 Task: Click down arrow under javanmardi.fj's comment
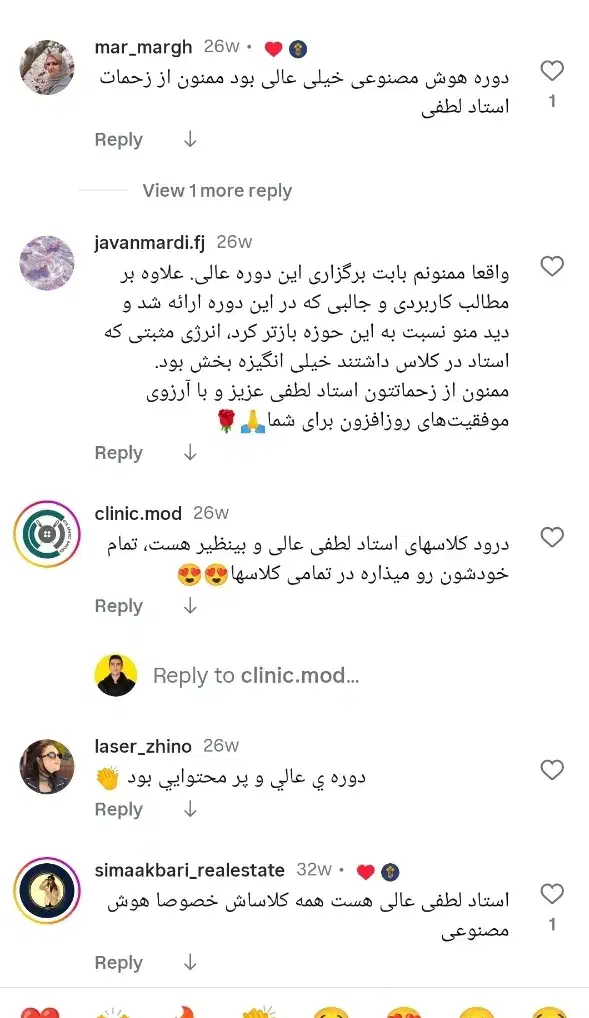pyautogui.click(x=190, y=453)
